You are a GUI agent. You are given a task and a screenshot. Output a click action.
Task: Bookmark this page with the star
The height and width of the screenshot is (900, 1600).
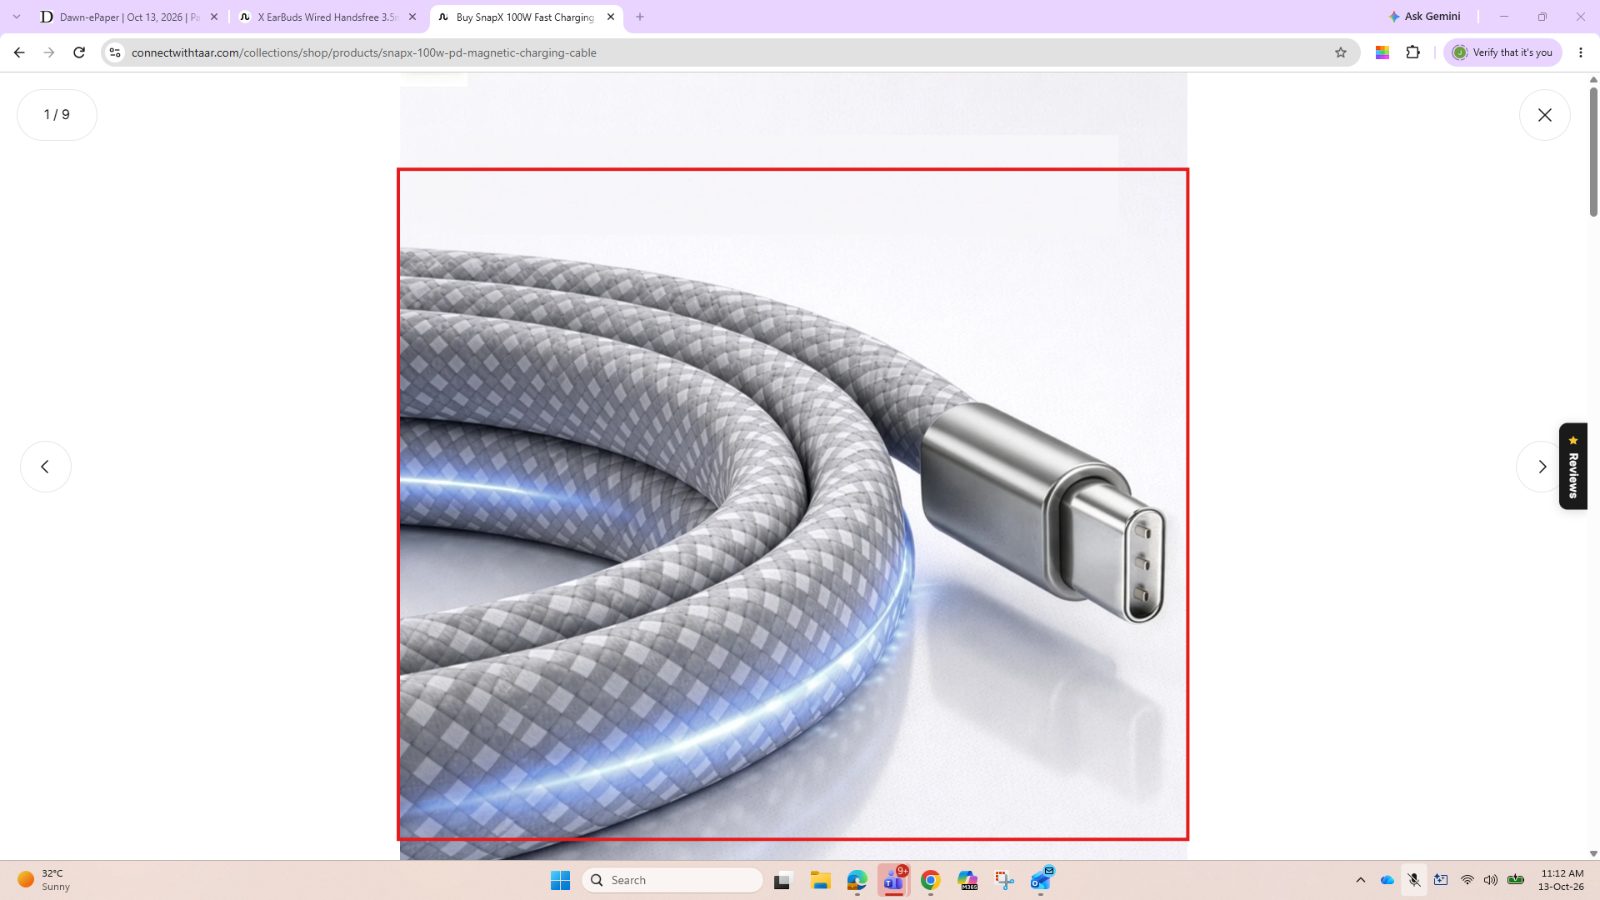[1341, 53]
